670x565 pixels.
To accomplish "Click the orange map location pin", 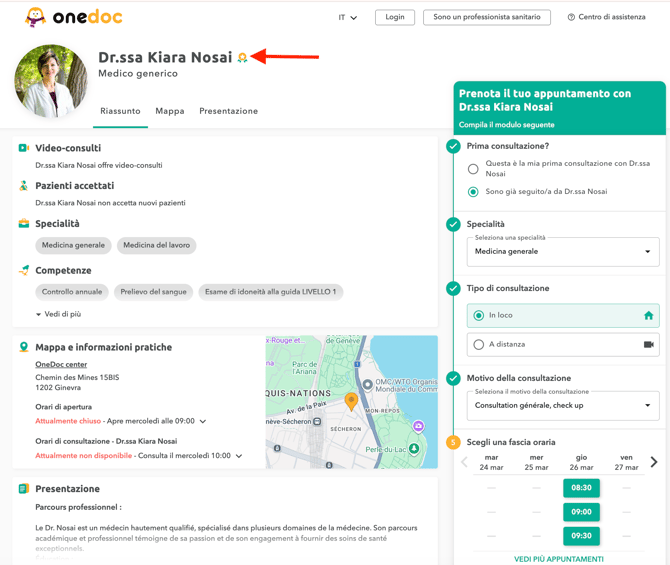I will coord(351,400).
